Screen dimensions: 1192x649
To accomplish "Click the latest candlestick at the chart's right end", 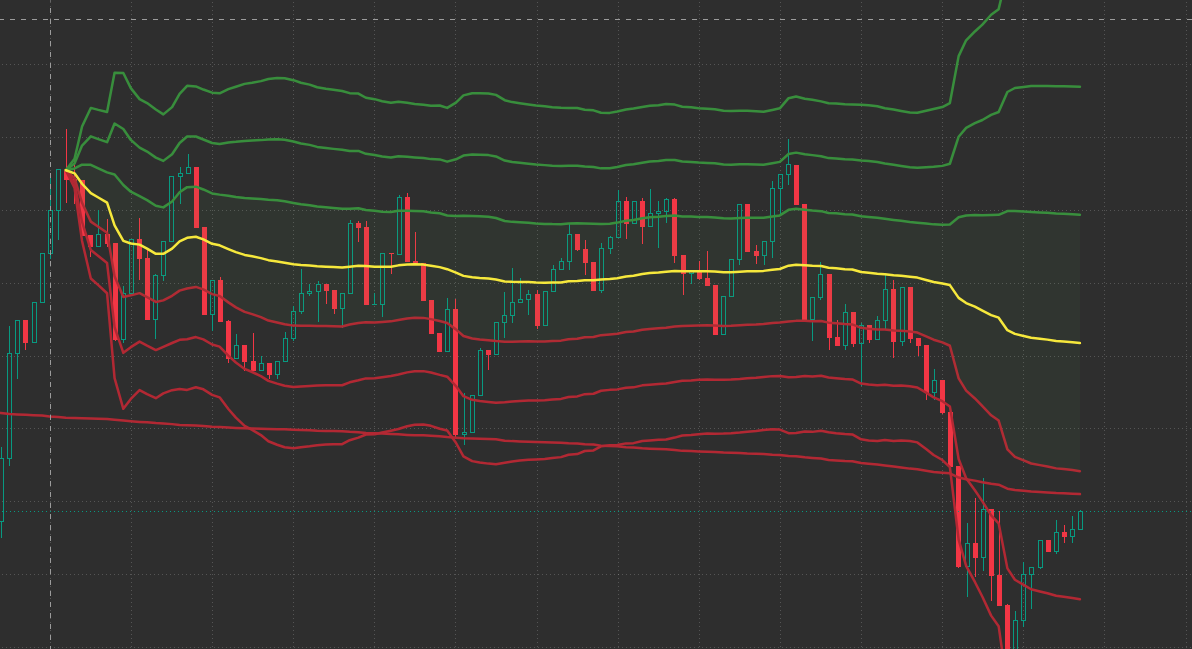I will pyautogui.click(x=1080, y=521).
